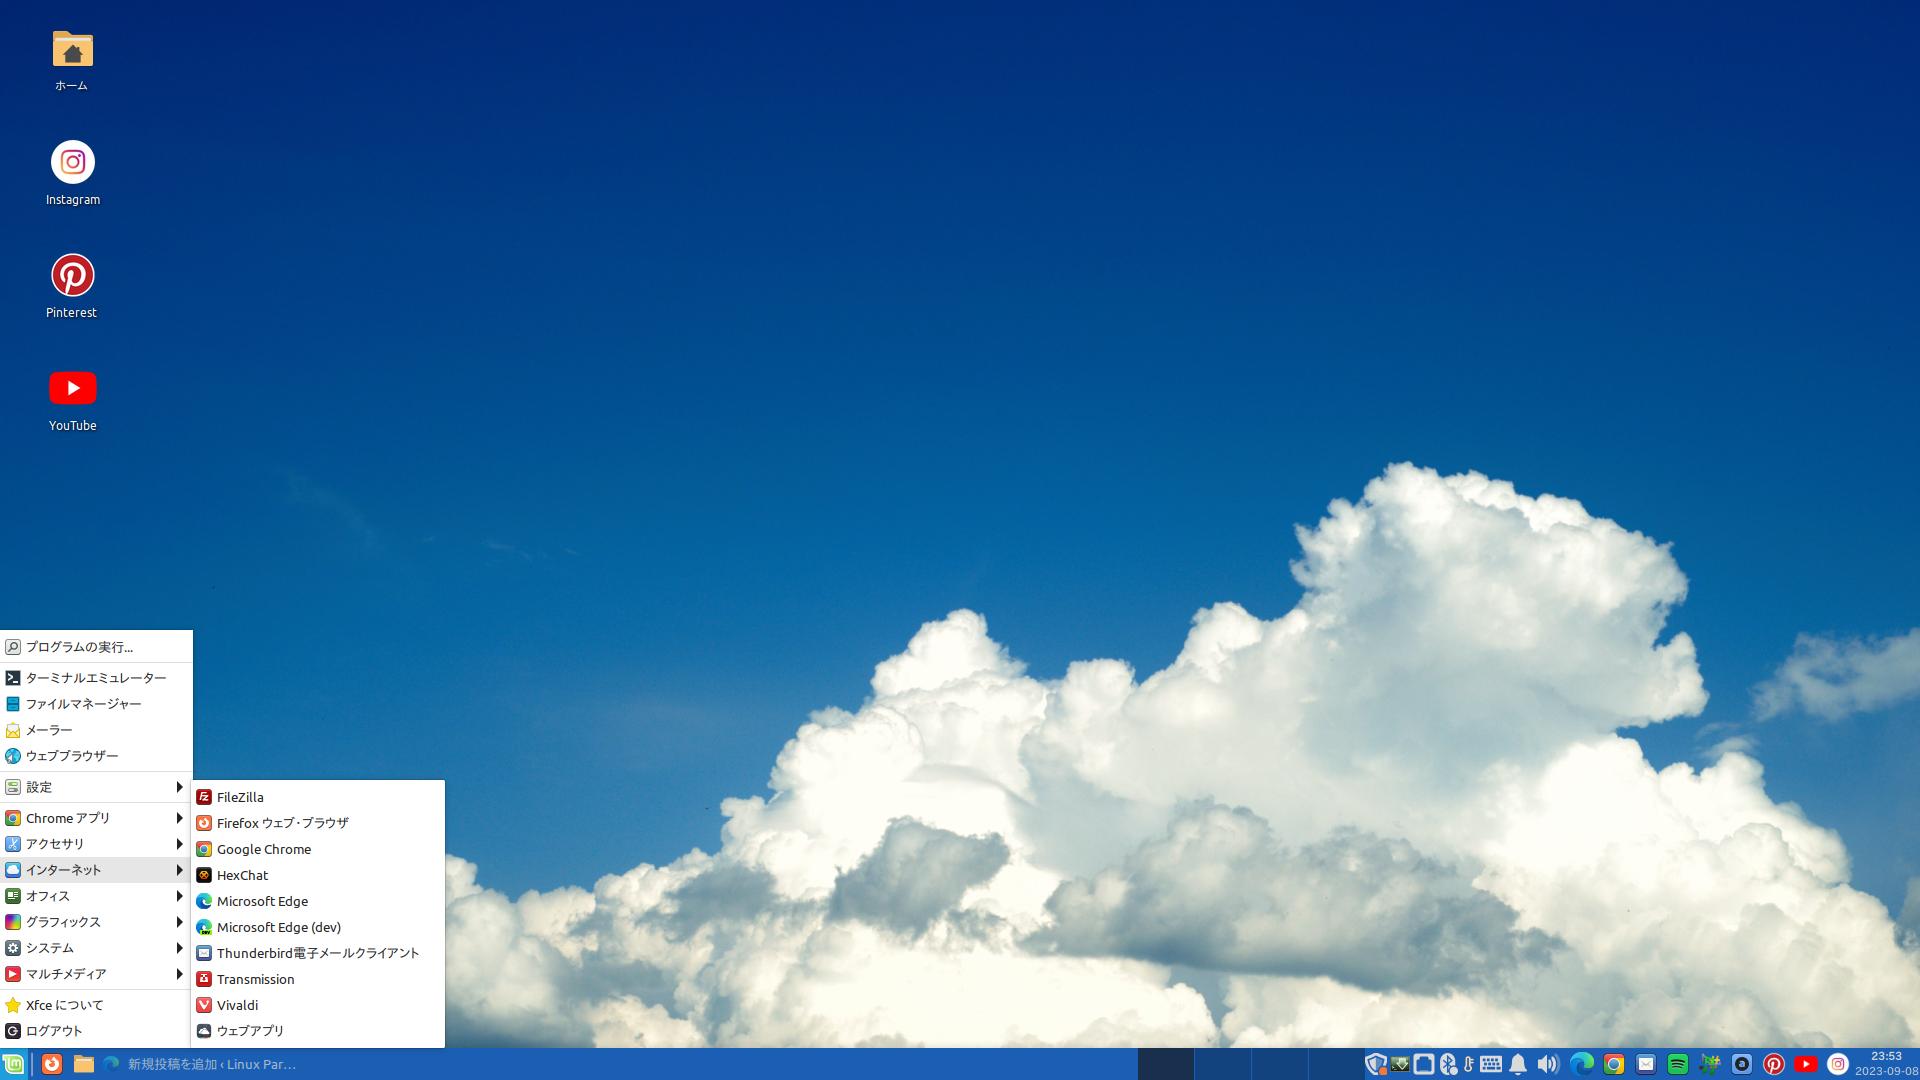1920x1080 pixels.
Task: Expand the Chrome アプリ submenu
Action: pyautogui.click(x=96, y=818)
